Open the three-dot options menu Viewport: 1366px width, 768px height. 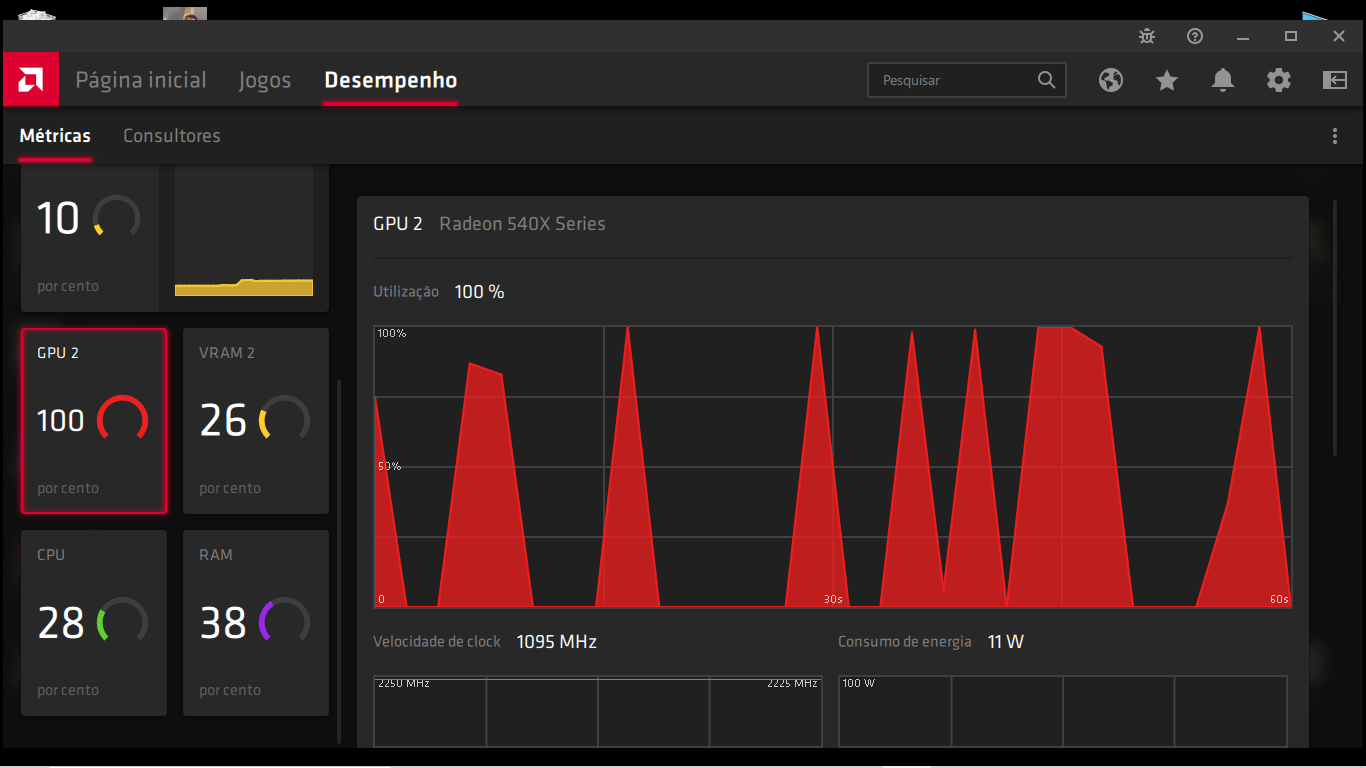point(1335,136)
